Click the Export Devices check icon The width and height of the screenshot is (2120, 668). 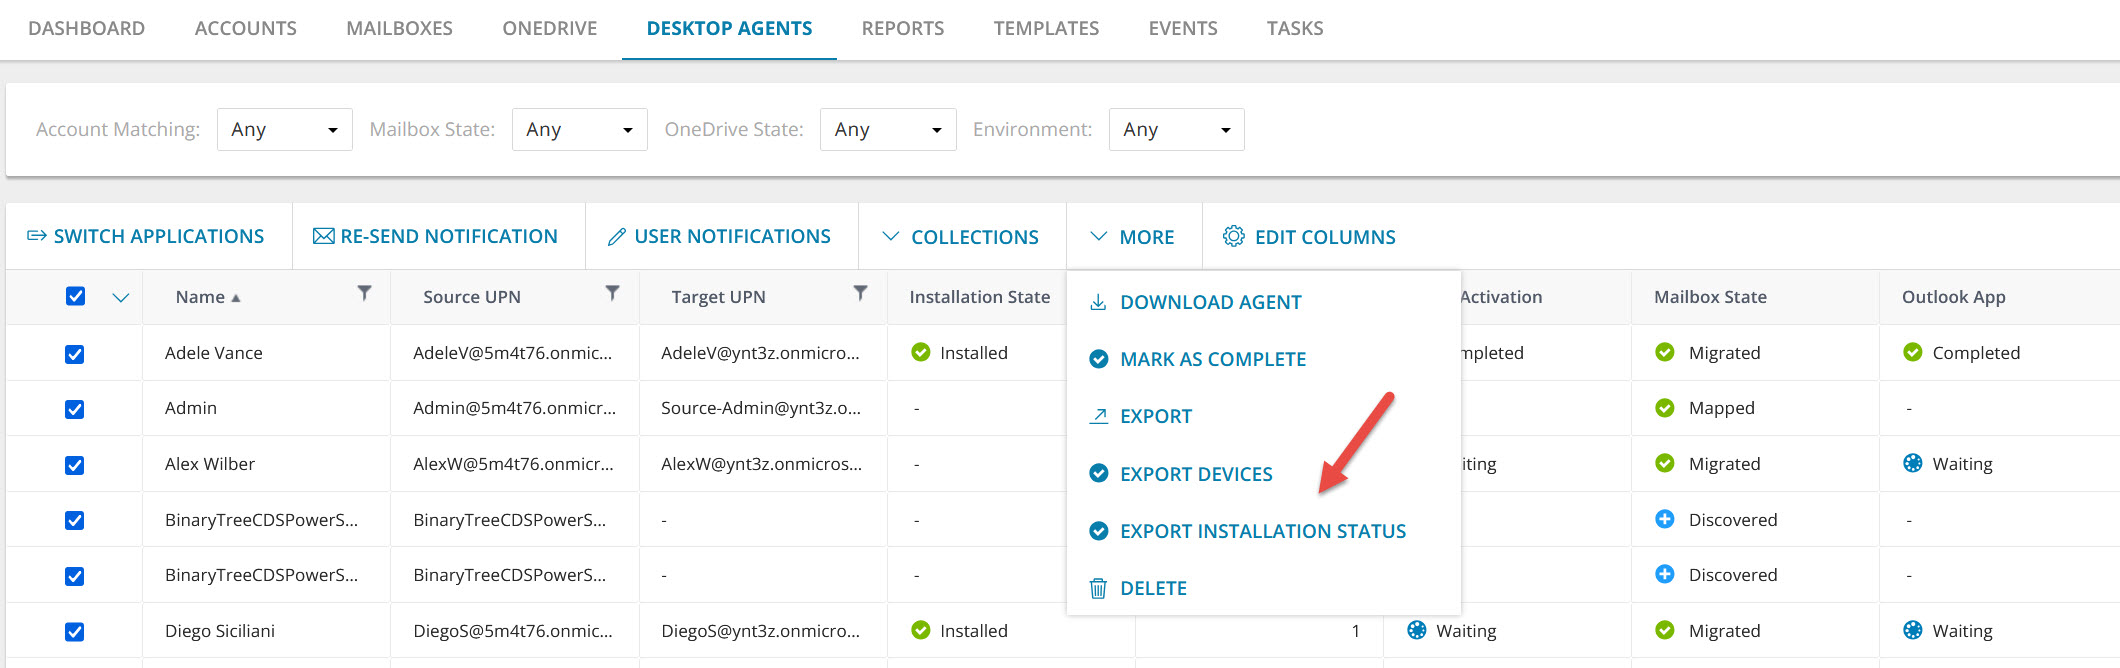[1098, 473]
